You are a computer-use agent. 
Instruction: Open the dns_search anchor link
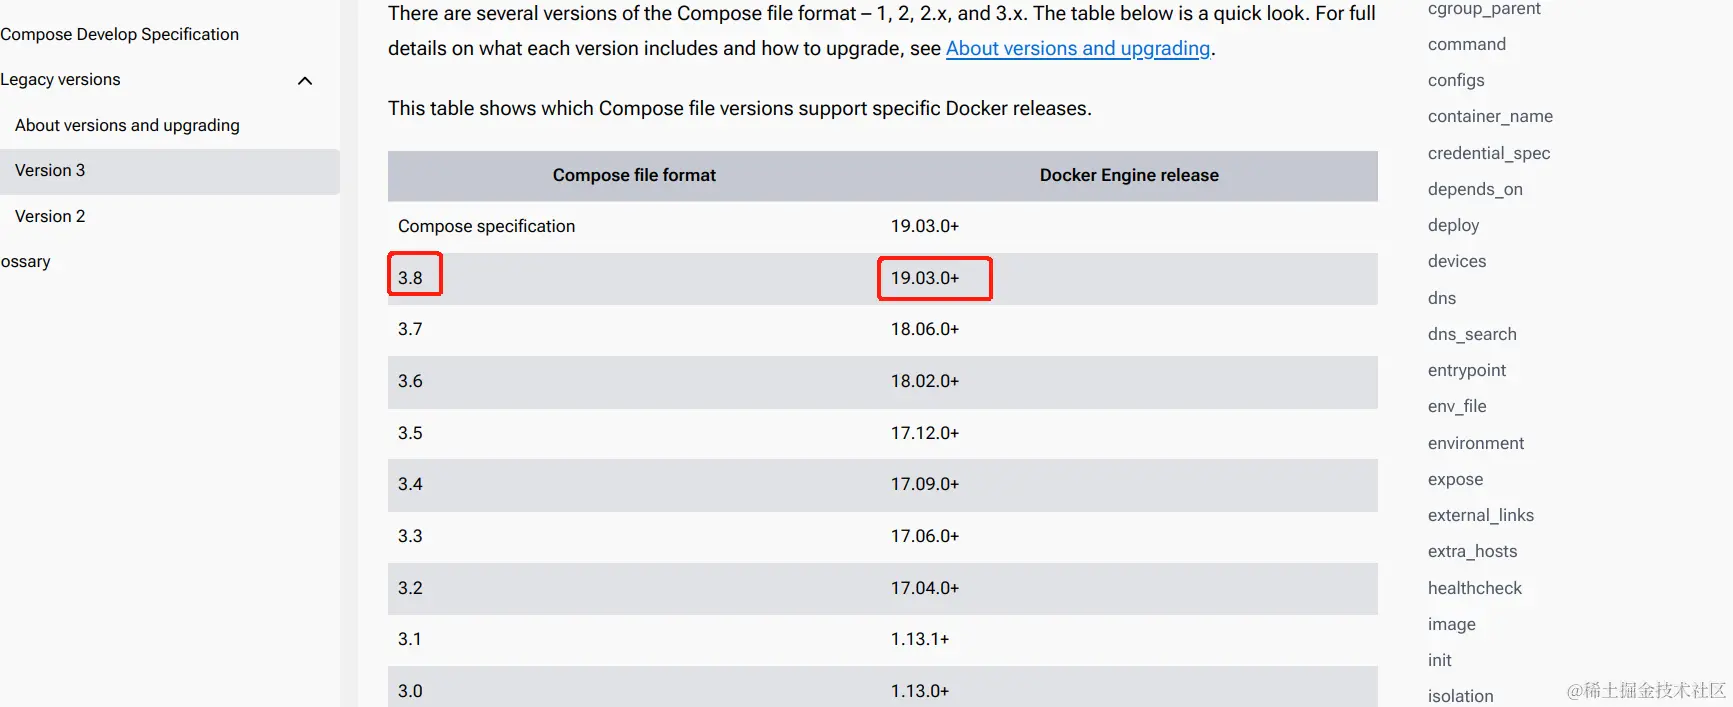pyautogui.click(x=1472, y=334)
